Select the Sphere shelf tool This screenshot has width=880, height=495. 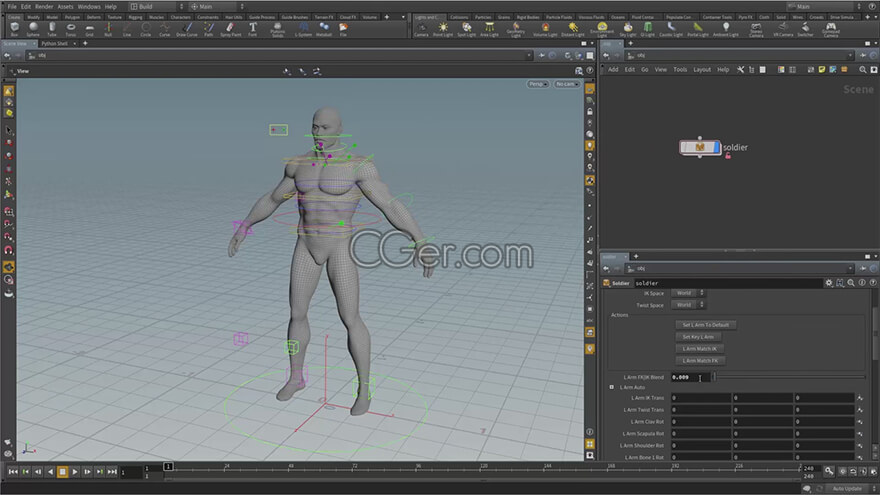[x=33, y=29]
